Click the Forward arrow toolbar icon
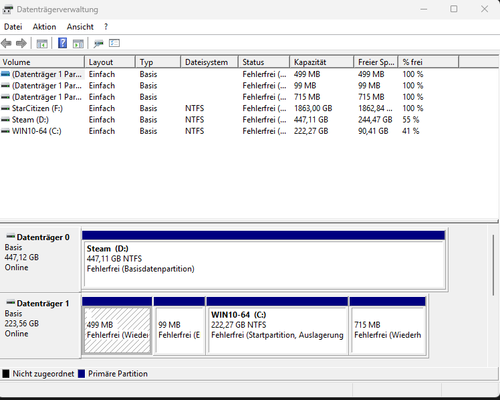Image resolution: width=500 pixels, height=400 pixels. tap(21, 43)
